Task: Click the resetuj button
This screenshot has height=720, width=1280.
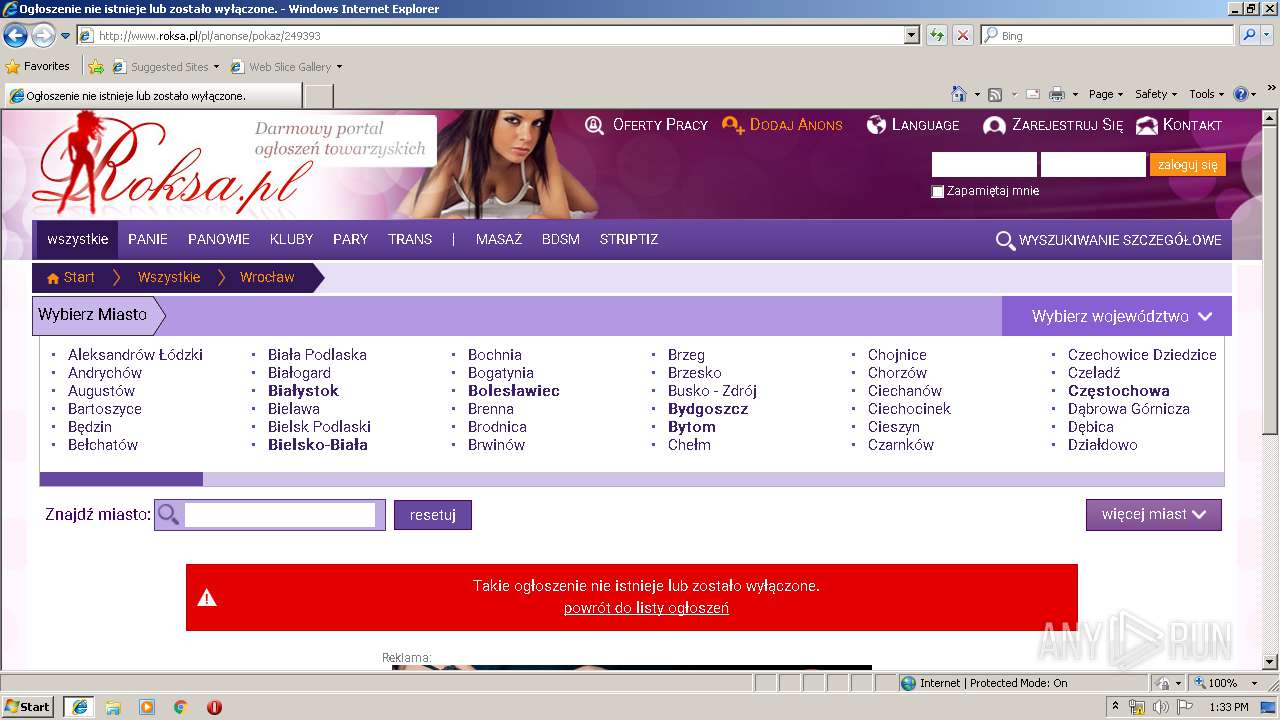Action: [433, 515]
